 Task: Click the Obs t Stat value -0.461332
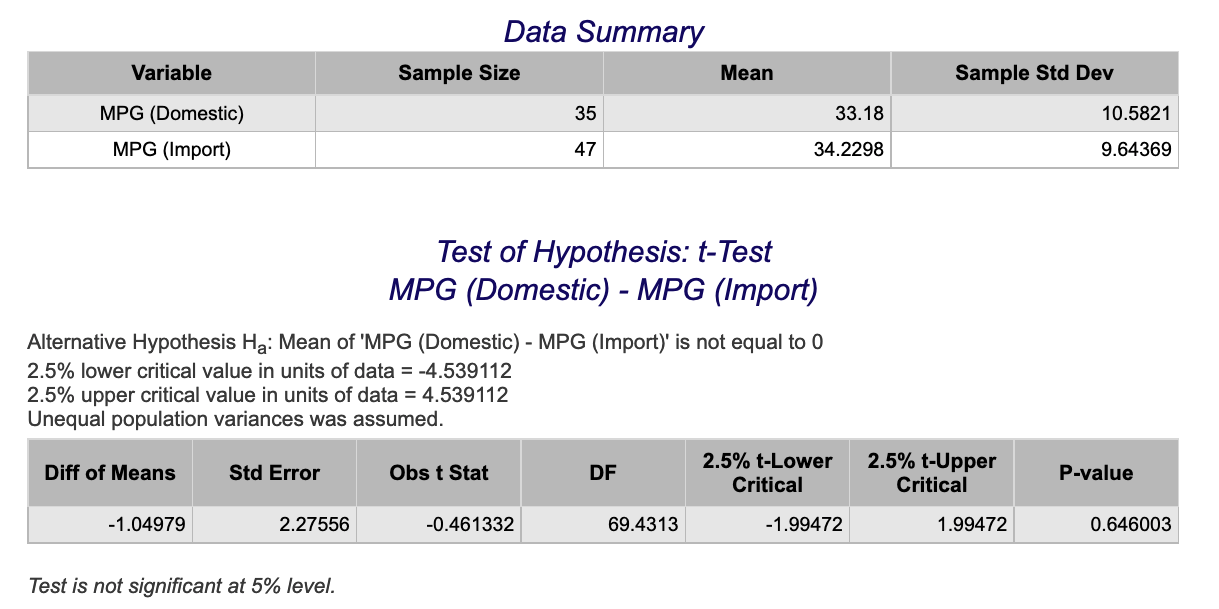coord(473,524)
